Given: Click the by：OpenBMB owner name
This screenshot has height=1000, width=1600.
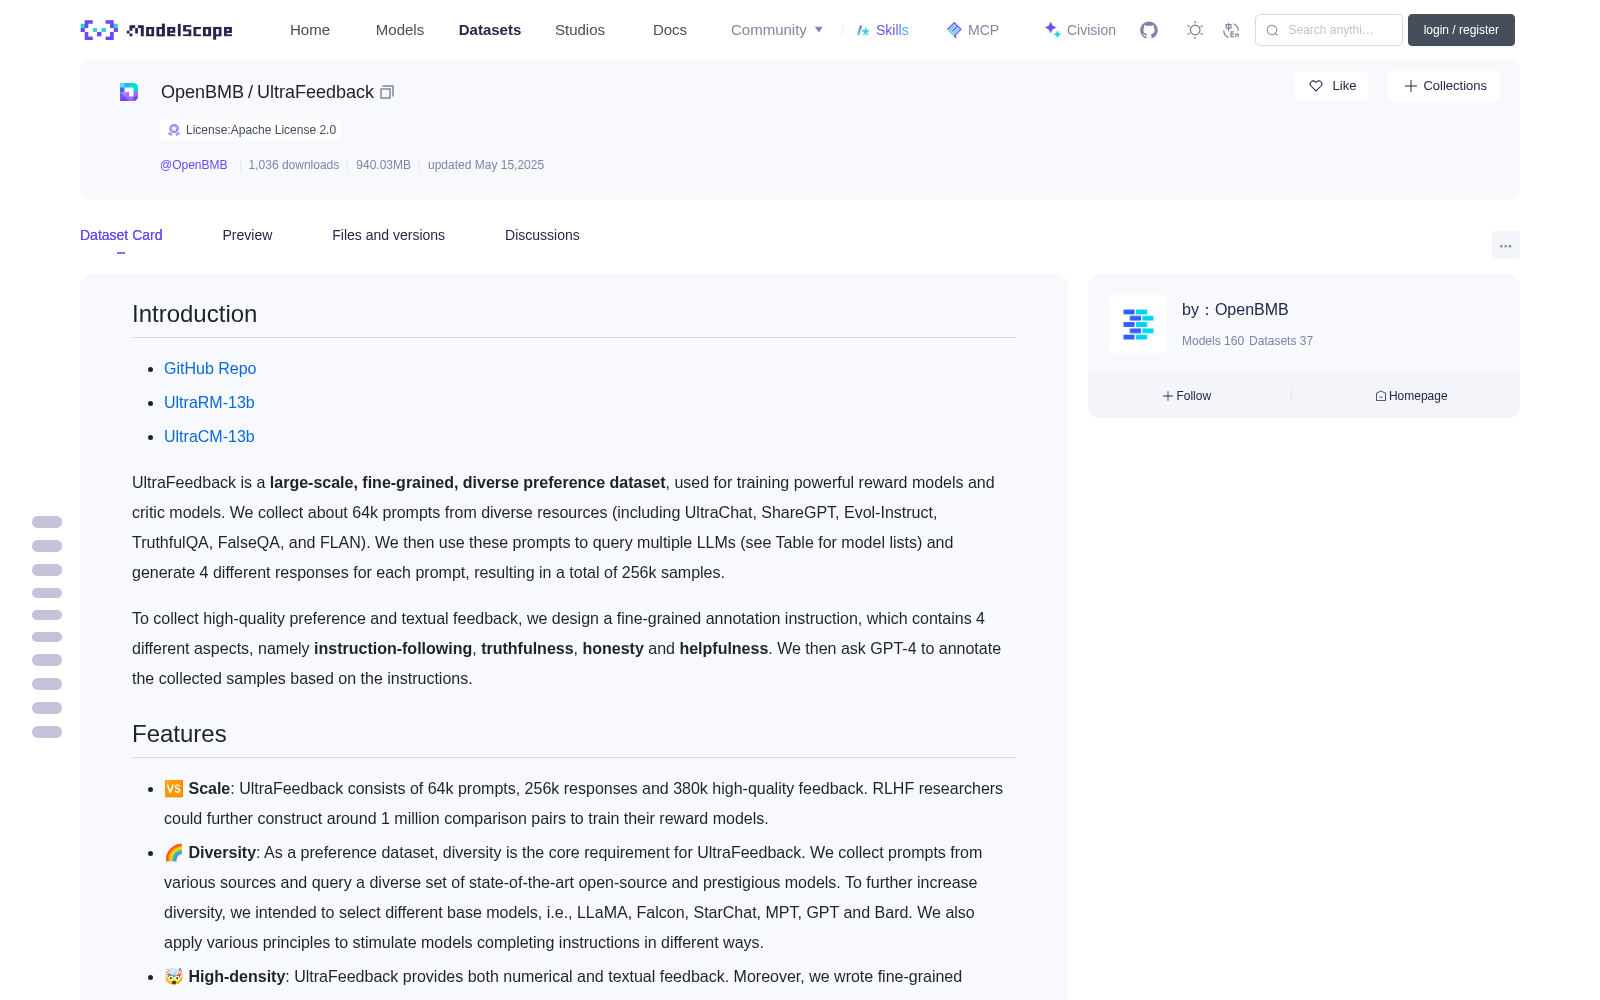Looking at the screenshot, I should (1235, 310).
